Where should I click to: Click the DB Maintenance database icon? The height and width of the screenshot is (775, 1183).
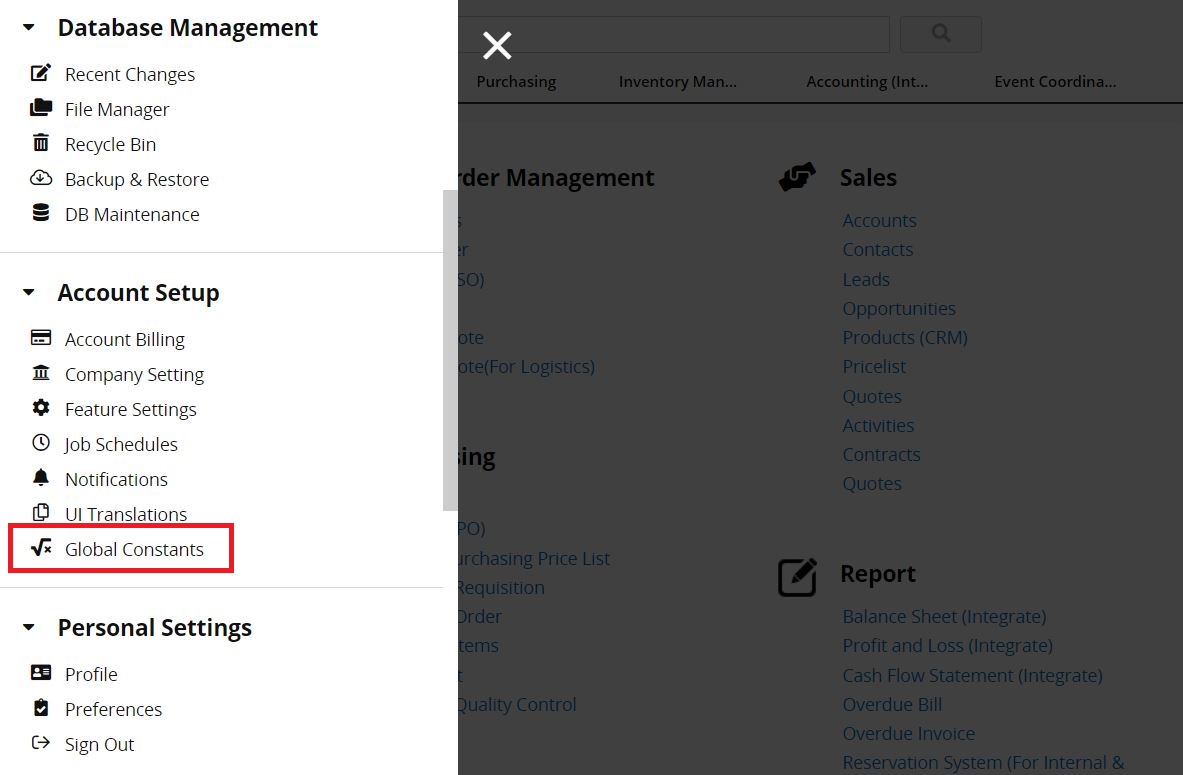pos(41,213)
